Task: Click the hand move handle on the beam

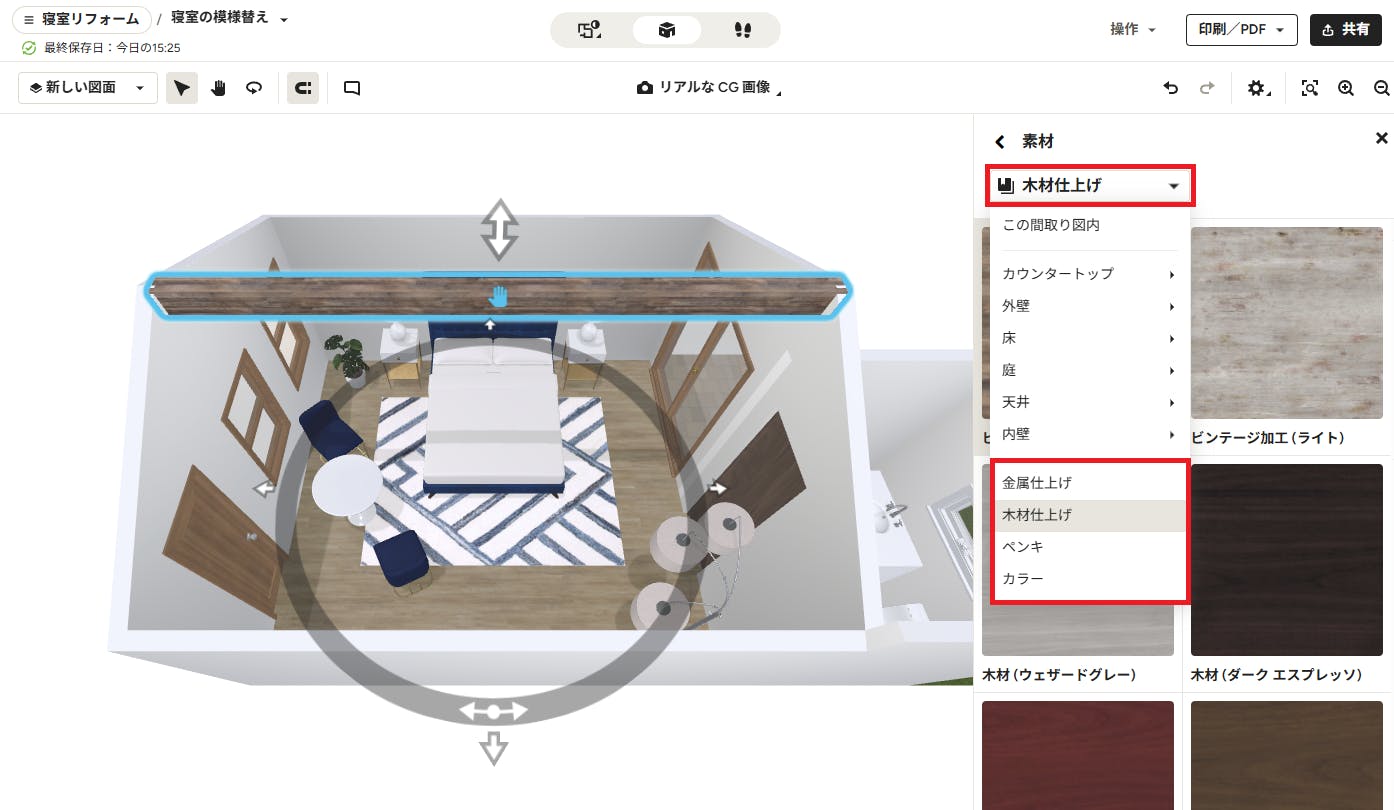Action: click(x=498, y=296)
